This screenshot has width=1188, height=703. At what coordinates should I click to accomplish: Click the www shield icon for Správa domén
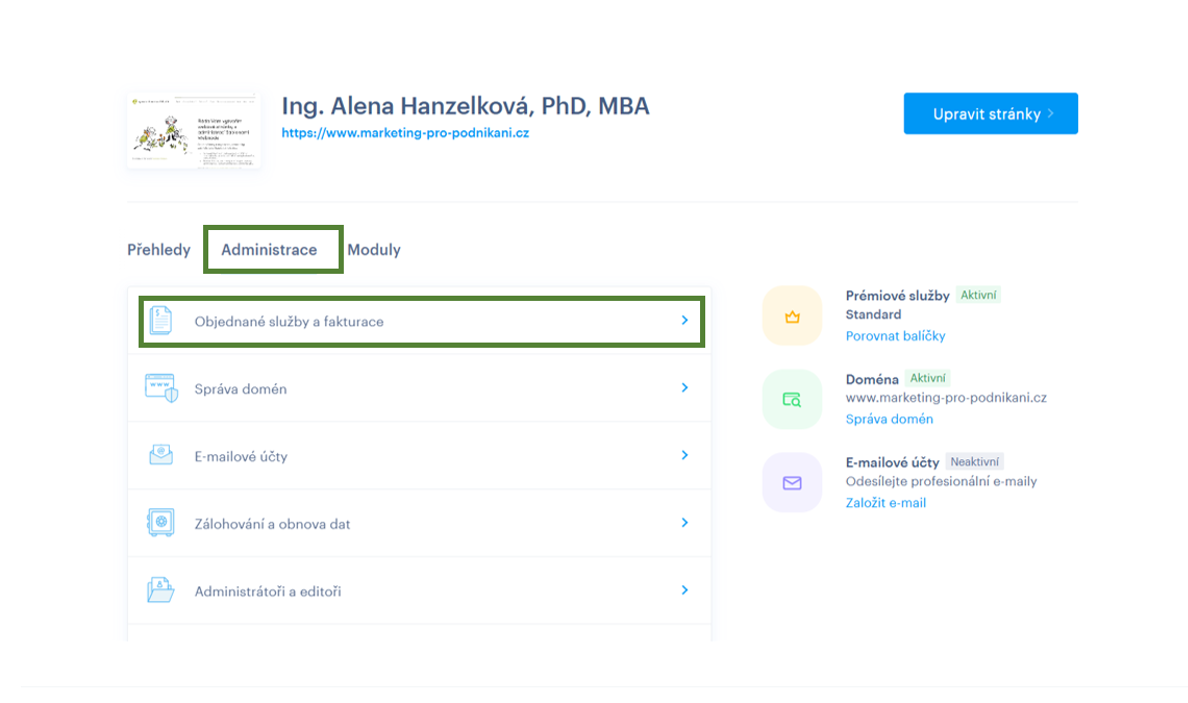(x=161, y=388)
